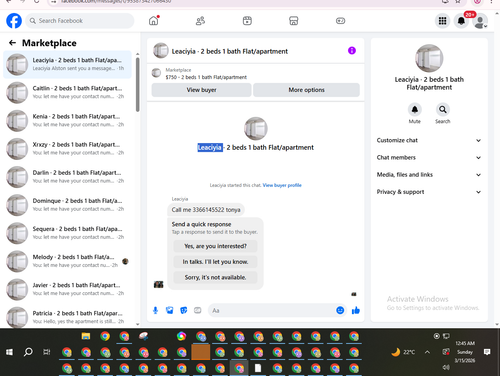Open the emoji picker in message box
This screenshot has height=376, width=500.
340,310
